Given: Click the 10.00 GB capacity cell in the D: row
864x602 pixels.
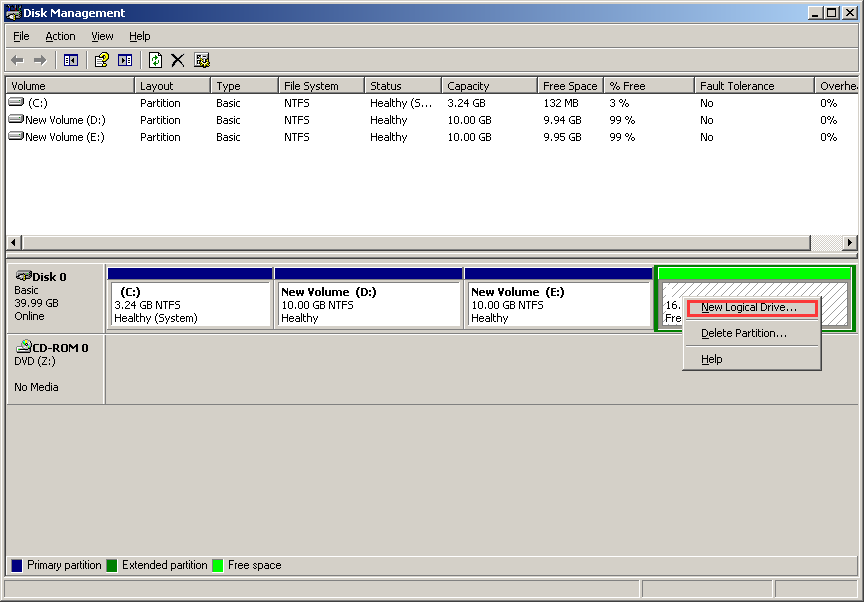Looking at the screenshot, I should coord(469,120).
